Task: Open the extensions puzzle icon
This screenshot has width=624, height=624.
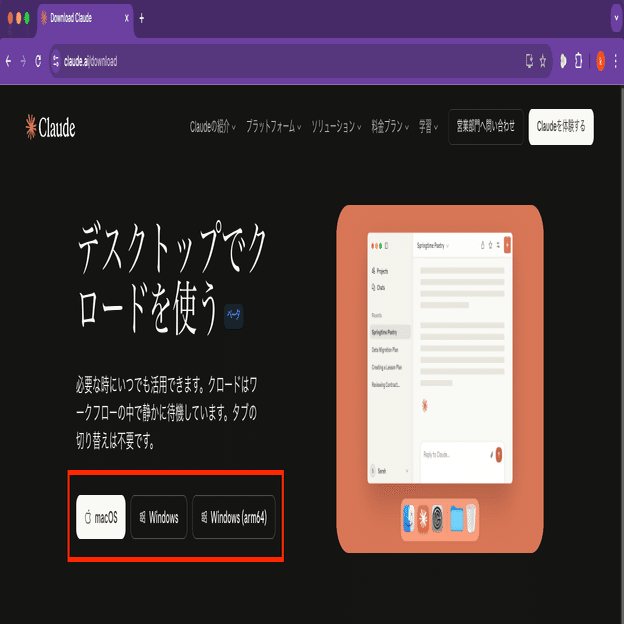Action: click(x=579, y=61)
